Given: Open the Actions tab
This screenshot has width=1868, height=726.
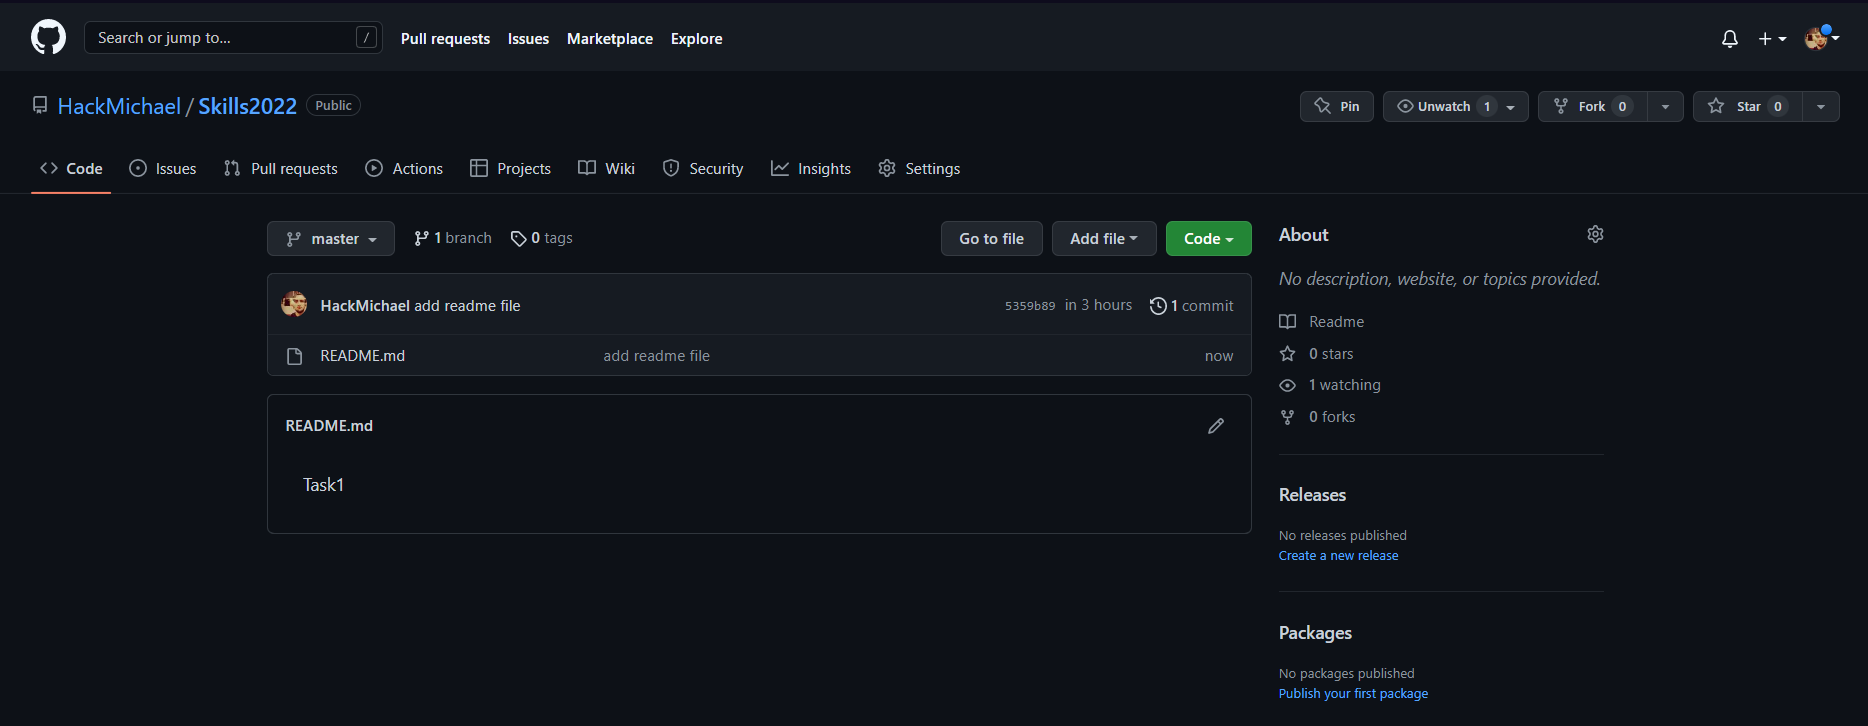Looking at the screenshot, I should coord(404,168).
